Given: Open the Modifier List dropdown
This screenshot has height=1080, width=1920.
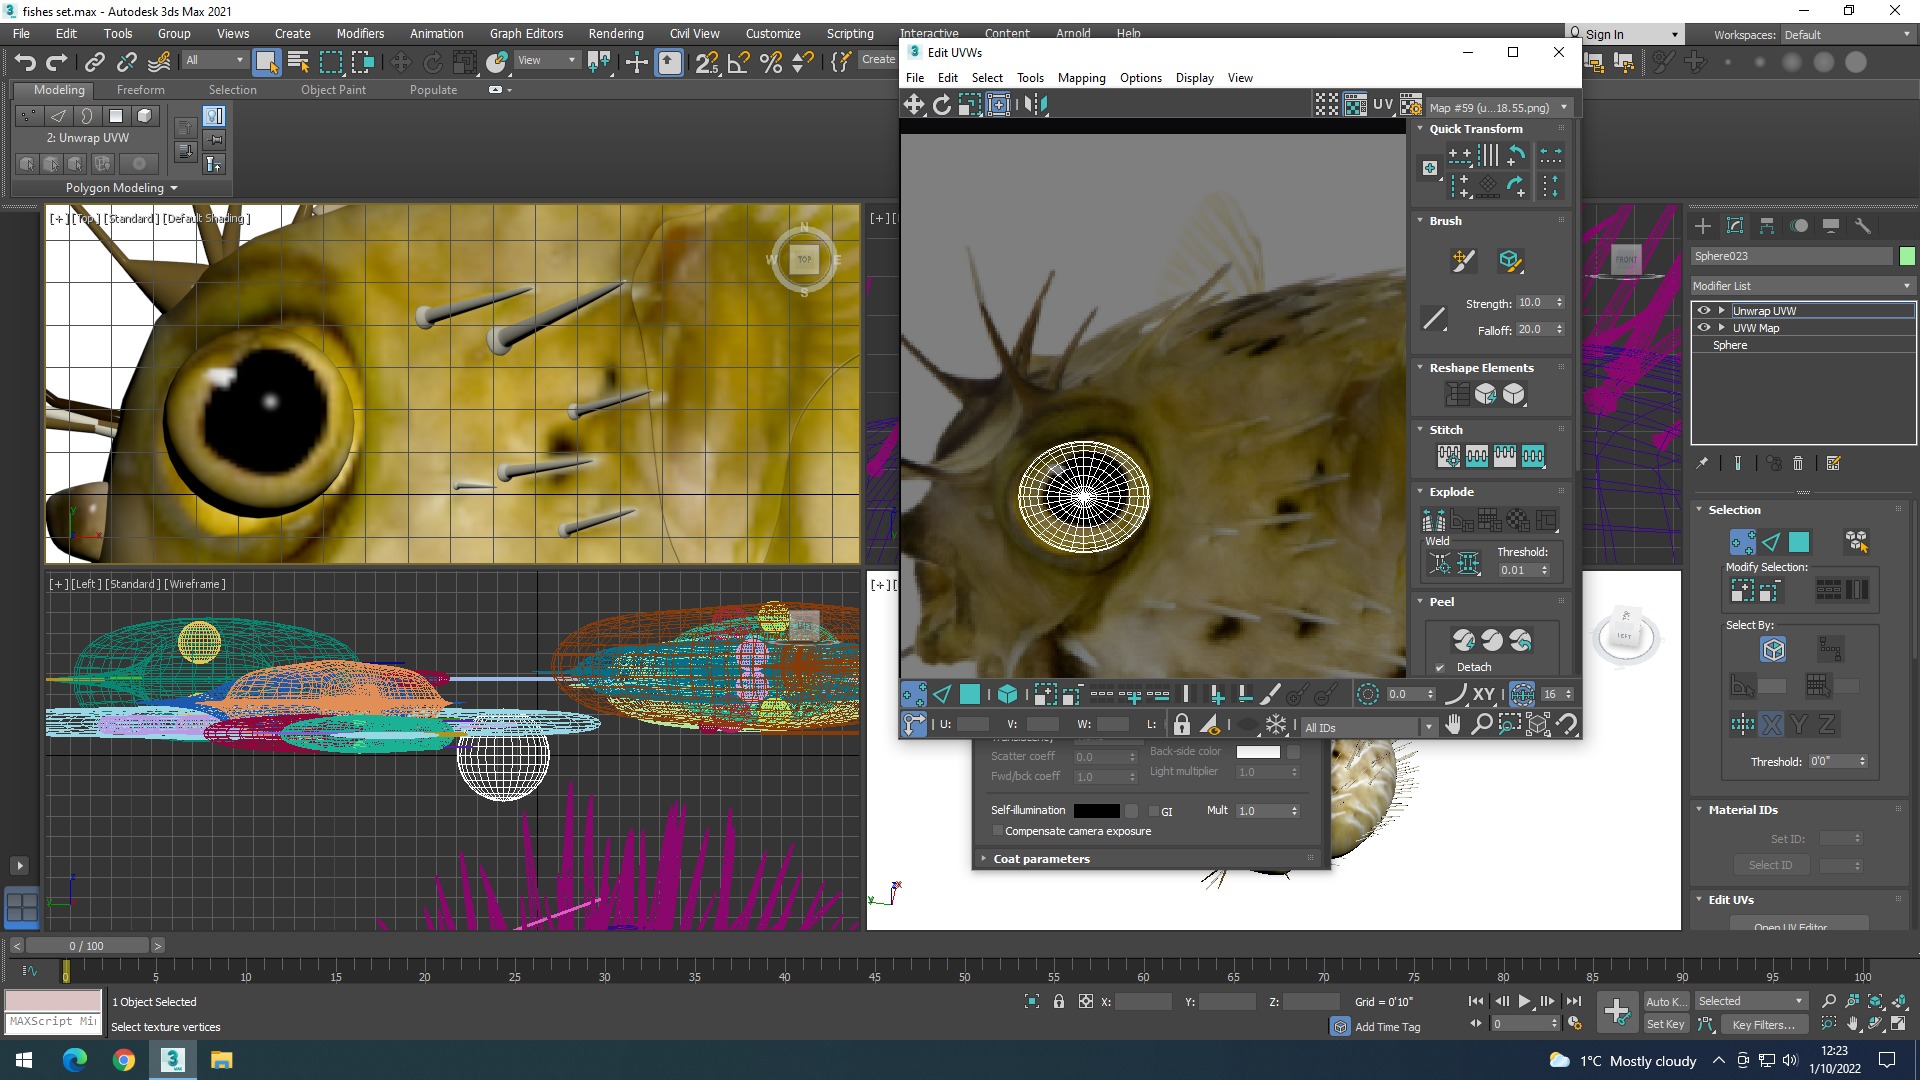Looking at the screenshot, I should (1802, 286).
